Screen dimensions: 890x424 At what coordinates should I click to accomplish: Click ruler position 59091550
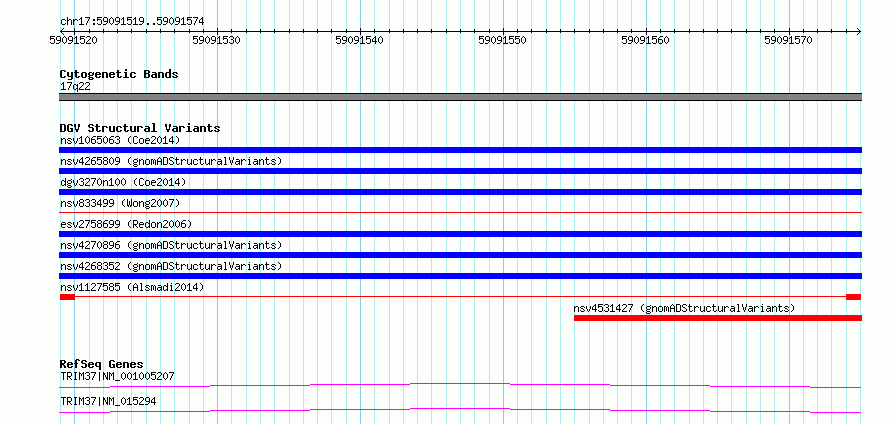pyautogui.click(x=502, y=40)
